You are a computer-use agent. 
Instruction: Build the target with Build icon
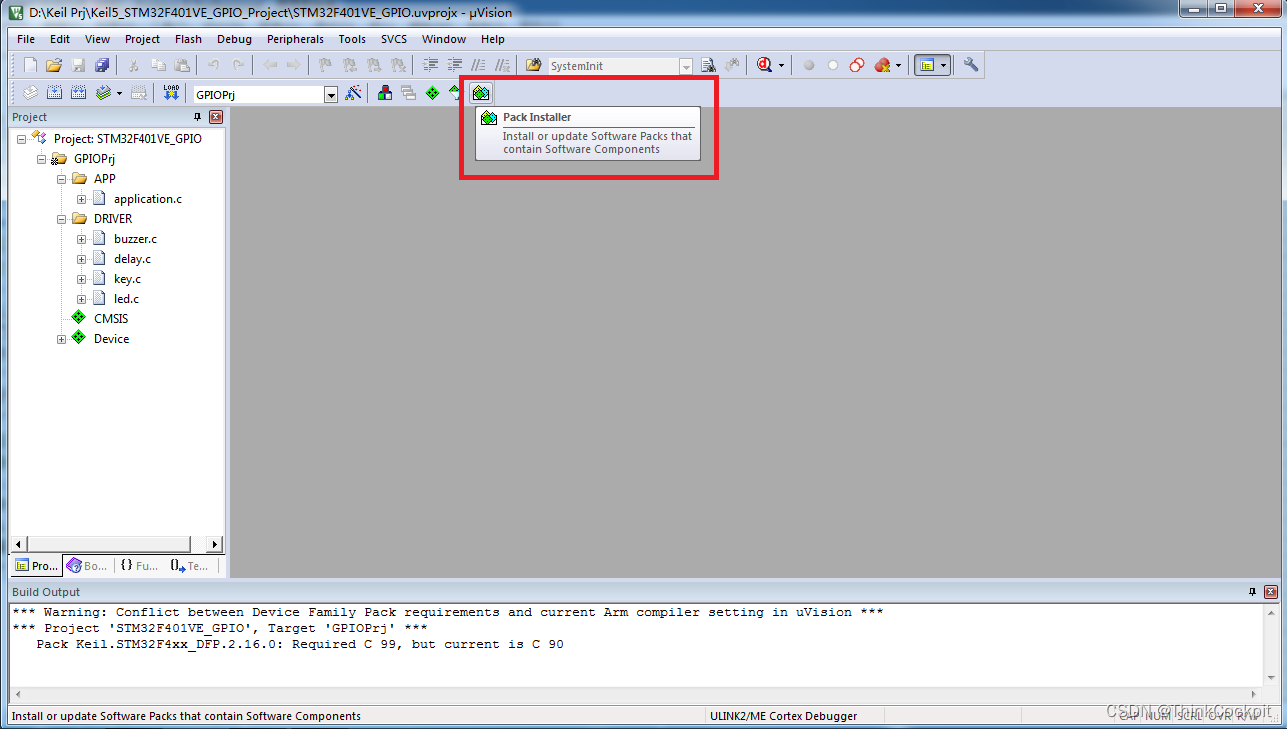point(54,93)
